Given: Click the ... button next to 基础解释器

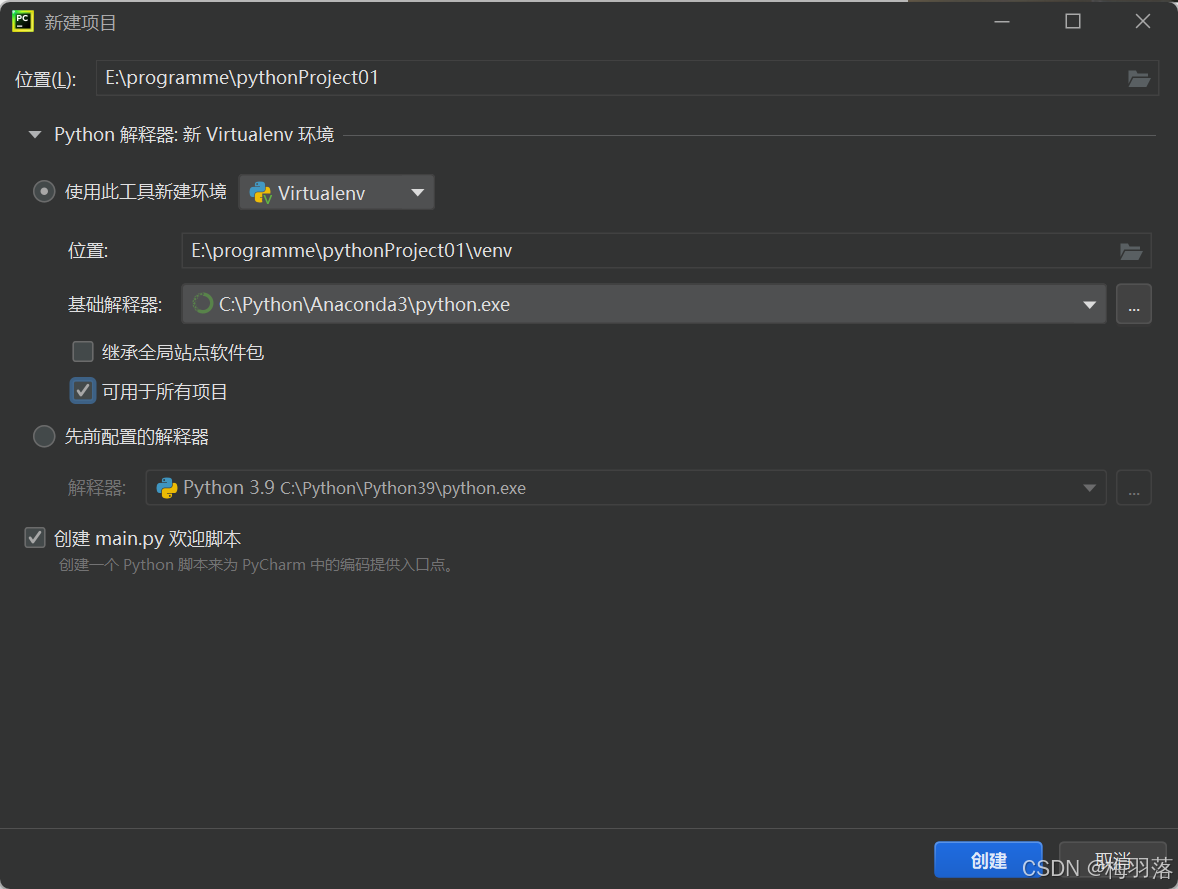Looking at the screenshot, I should coord(1134,304).
